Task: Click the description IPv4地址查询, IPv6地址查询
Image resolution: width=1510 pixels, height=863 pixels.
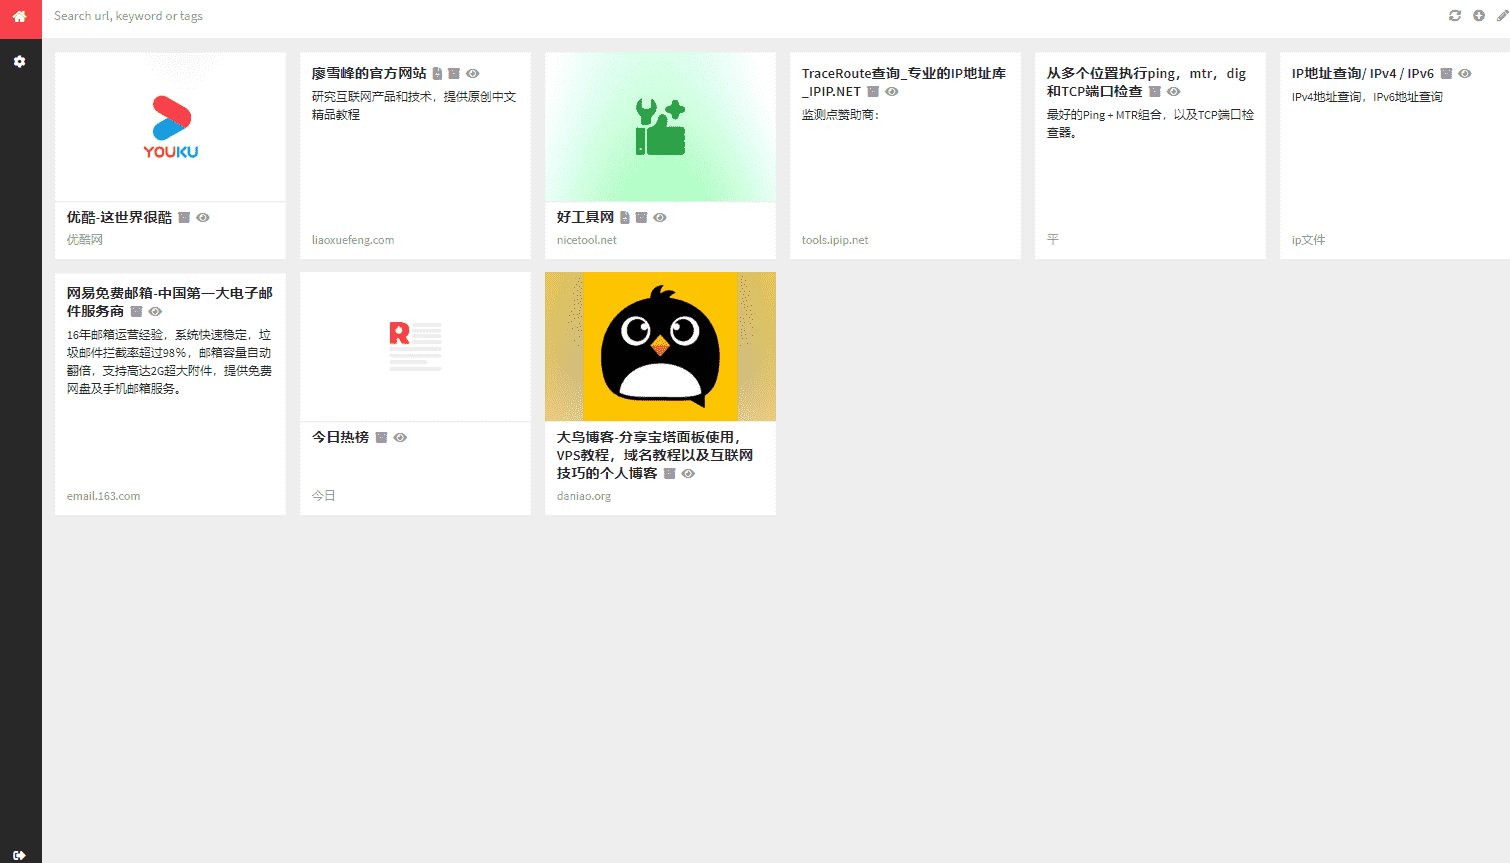Action: 1367,97
